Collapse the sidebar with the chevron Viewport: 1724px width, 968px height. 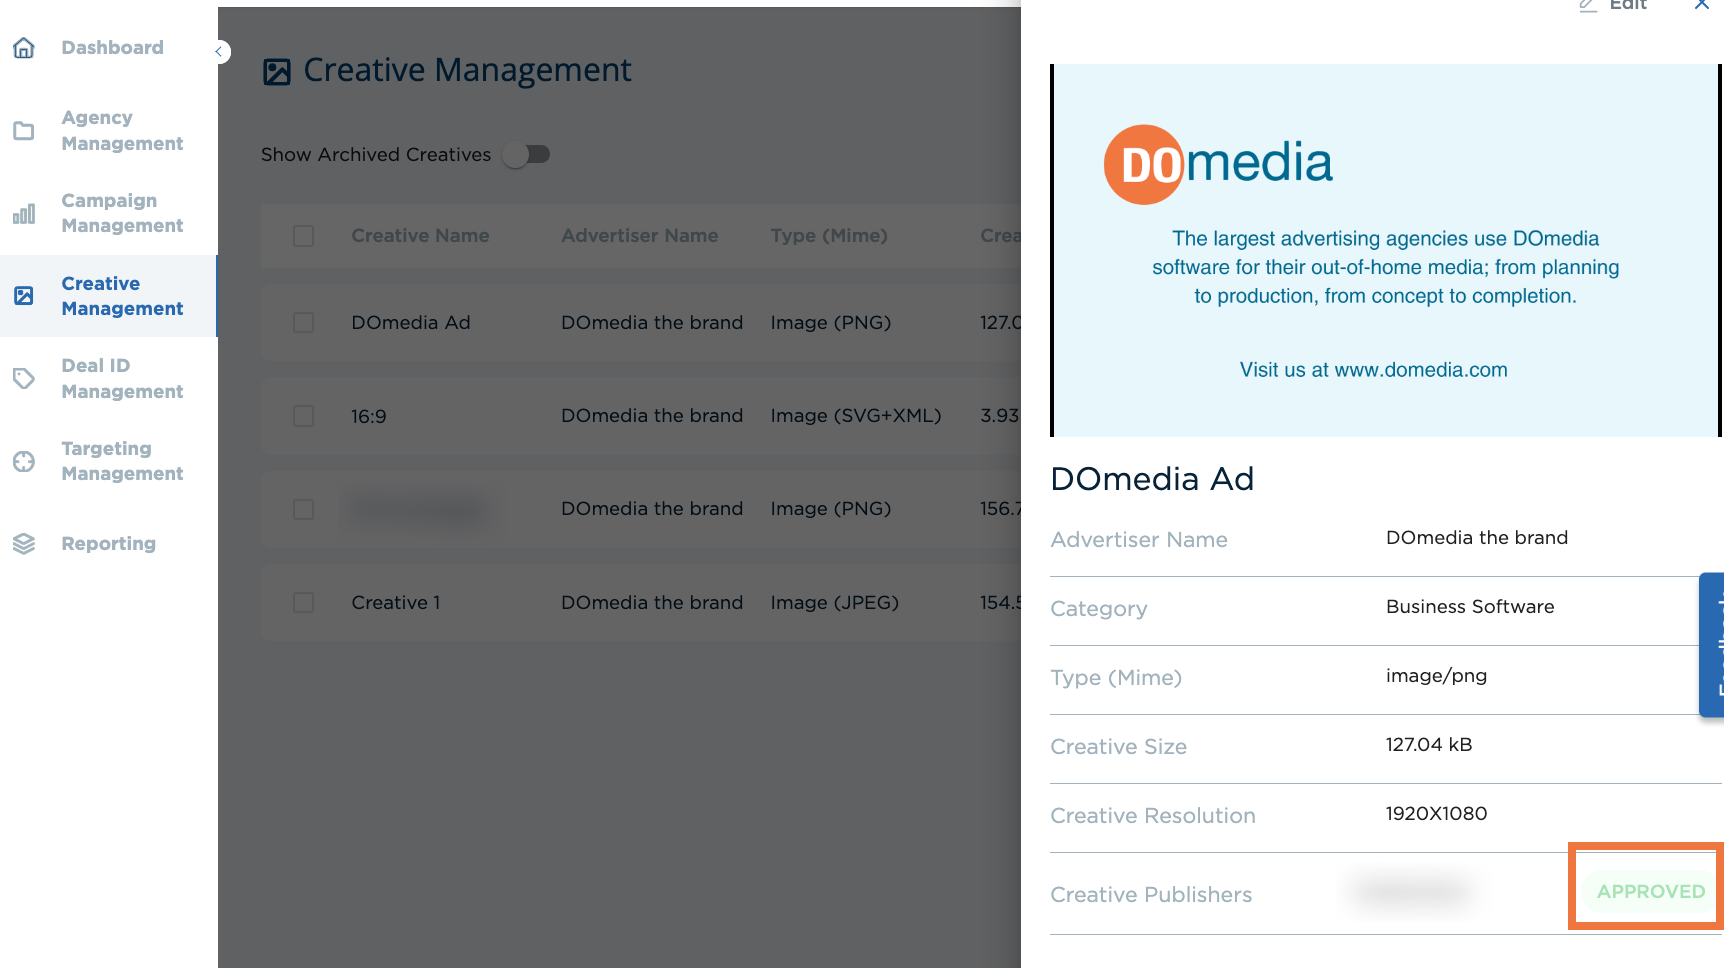tap(219, 52)
